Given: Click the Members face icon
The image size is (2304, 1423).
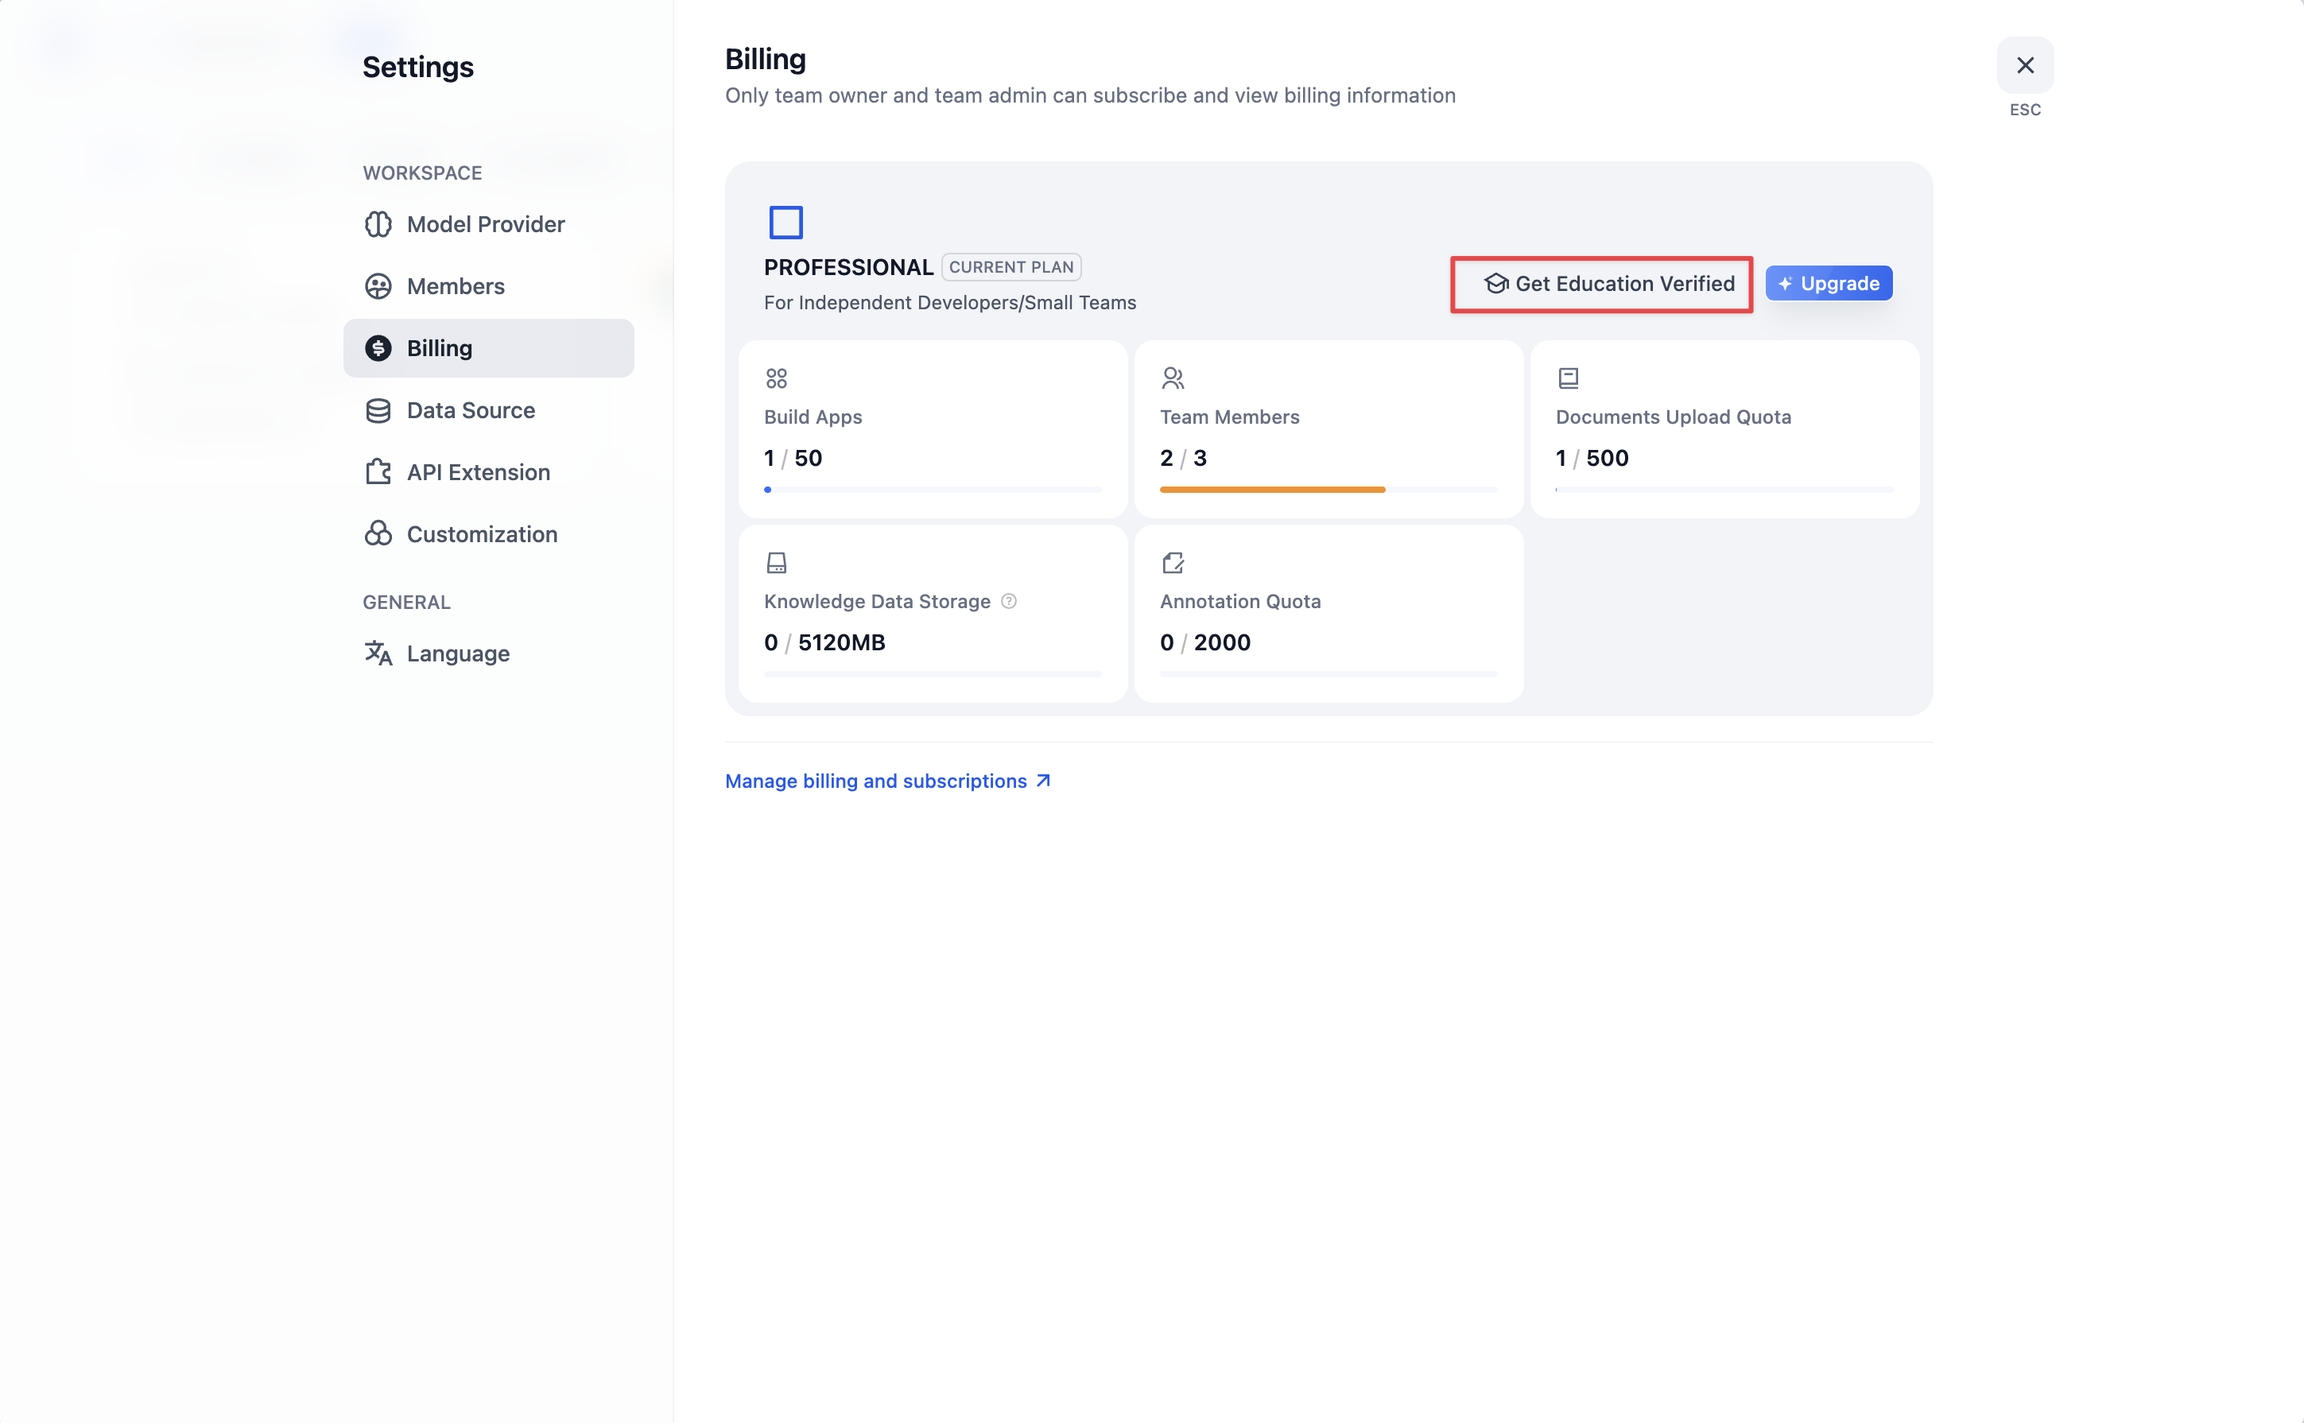Looking at the screenshot, I should click(378, 286).
